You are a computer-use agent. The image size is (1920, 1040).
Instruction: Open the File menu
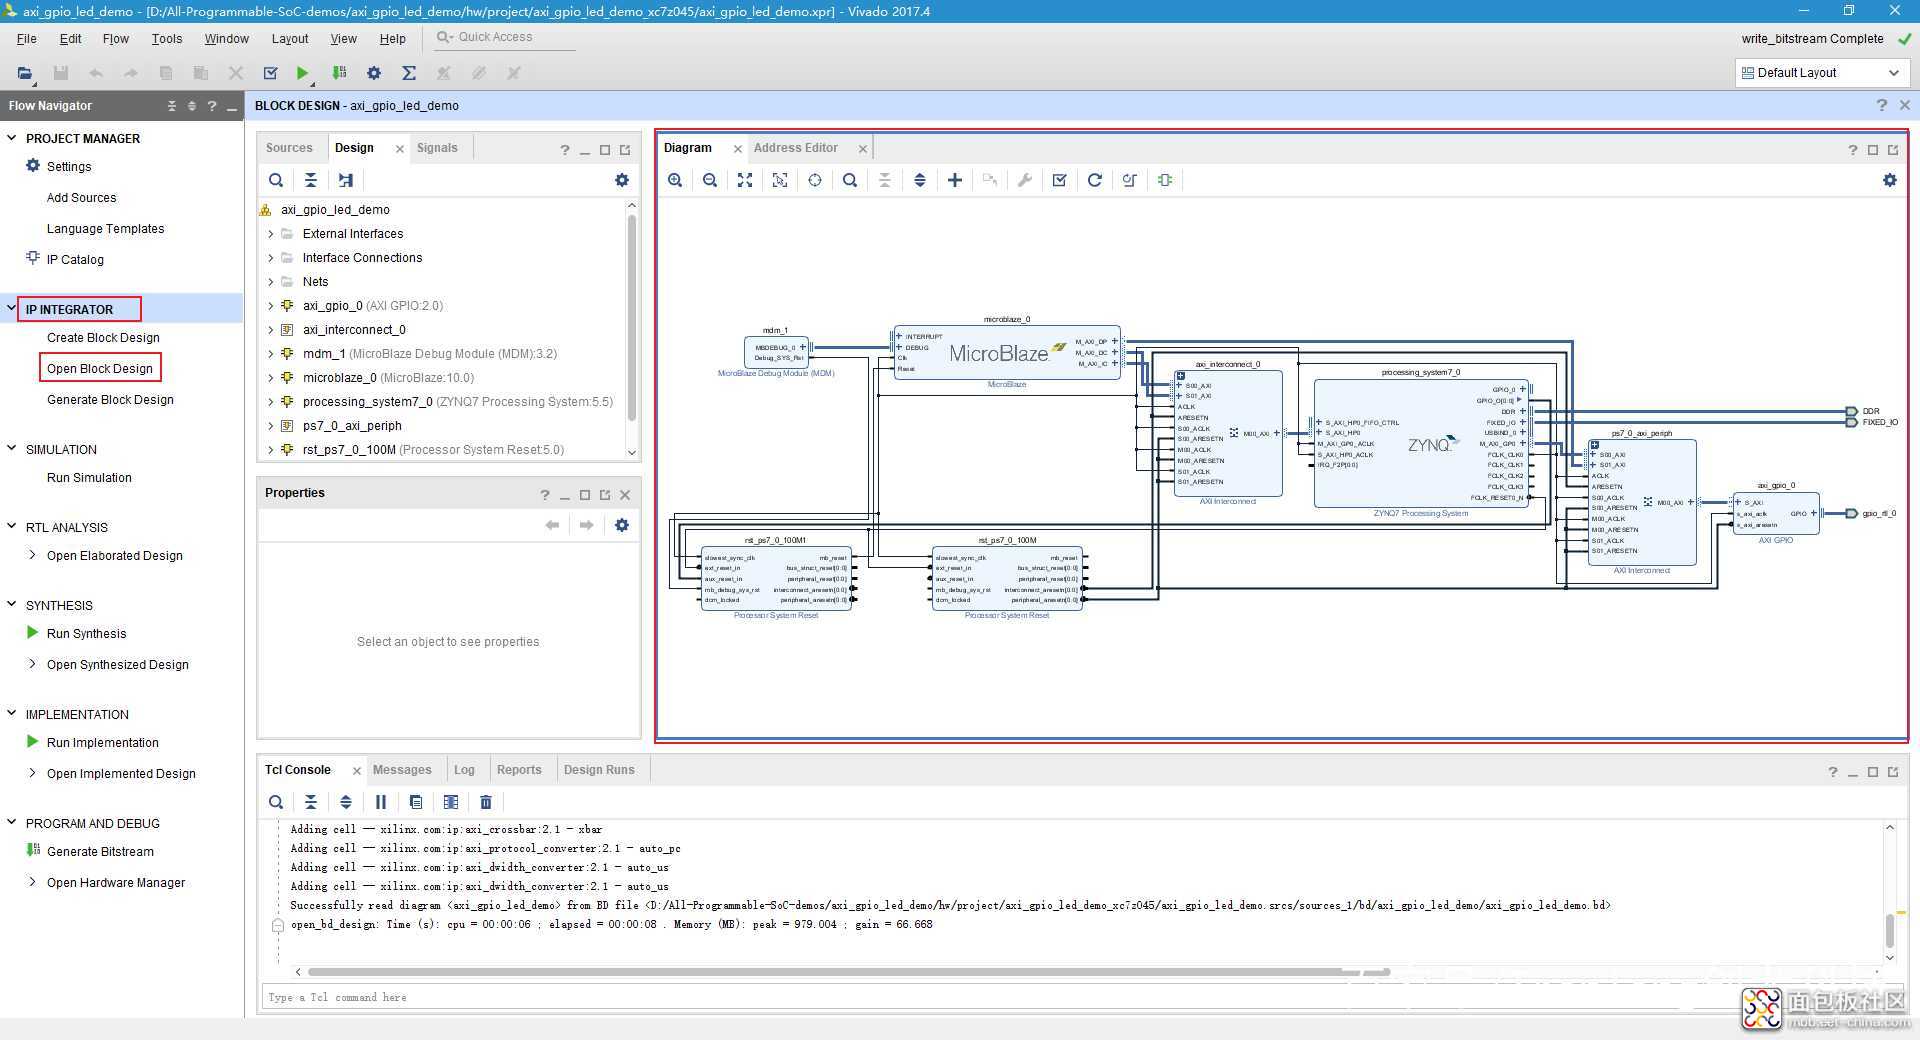click(x=27, y=39)
